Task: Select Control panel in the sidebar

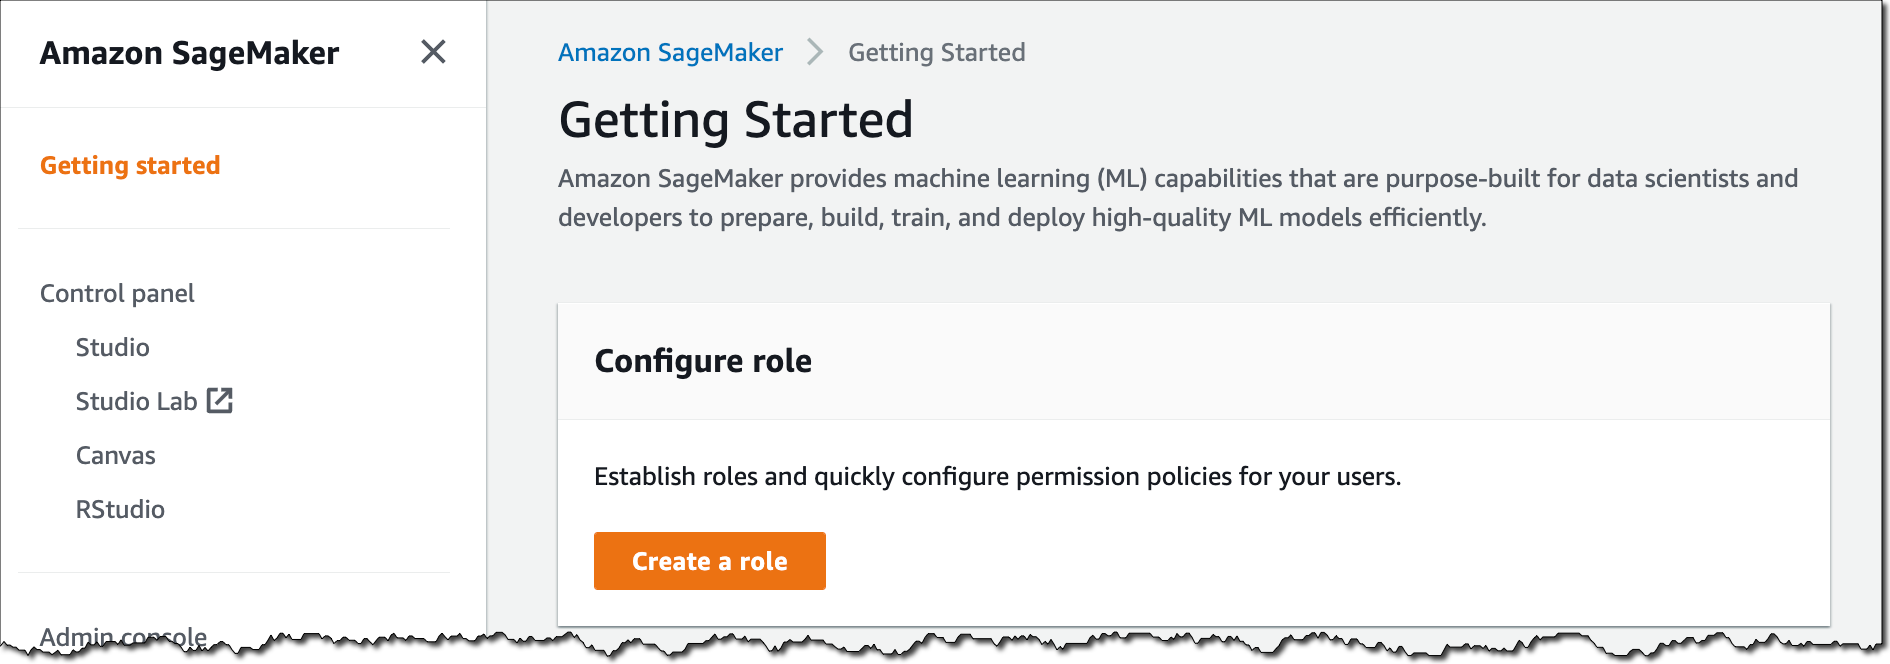Action: 117,293
